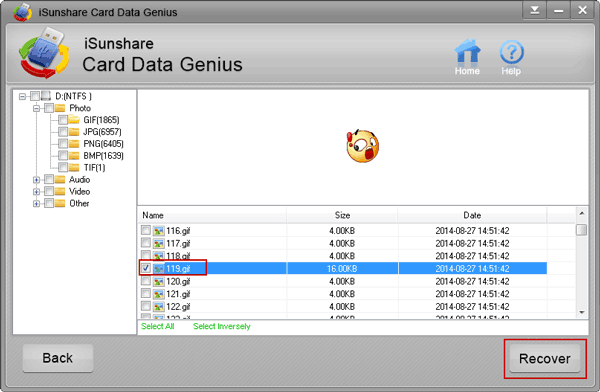Click the date cell of 121.gif
Image resolution: width=600 pixels, height=392 pixels.
click(472, 294)
